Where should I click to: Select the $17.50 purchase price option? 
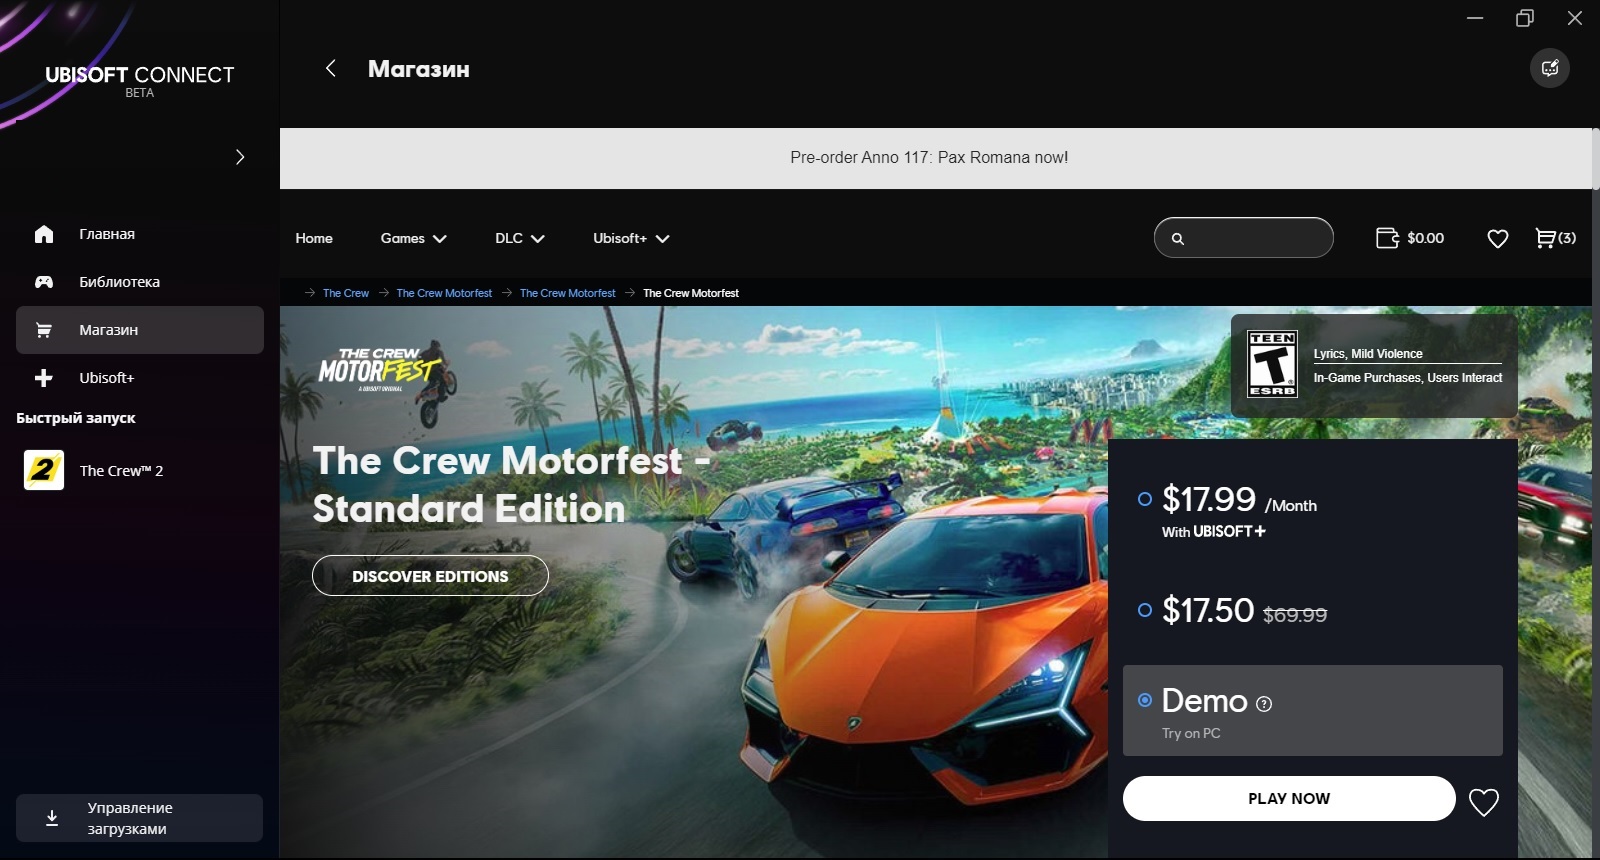point(1145,610)
